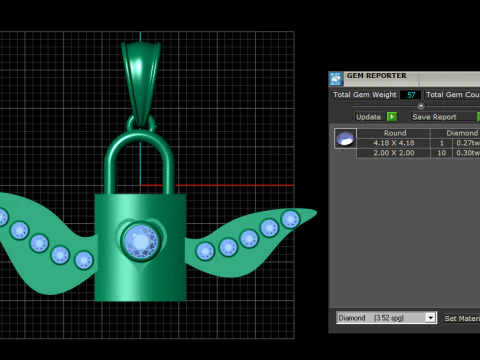
Task: Click the Diamond (3.52 spg) combo box
Action: click(386, 318)
